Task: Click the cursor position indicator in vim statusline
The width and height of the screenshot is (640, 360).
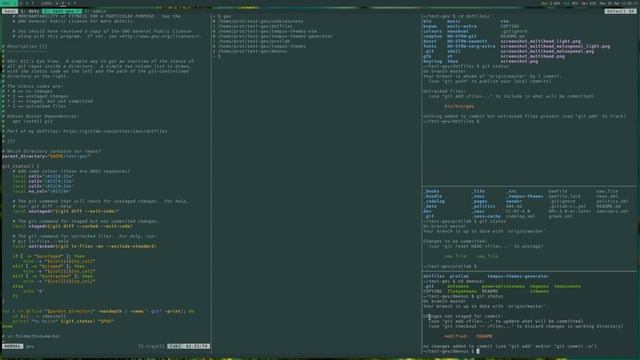Action: pos(189,346)
